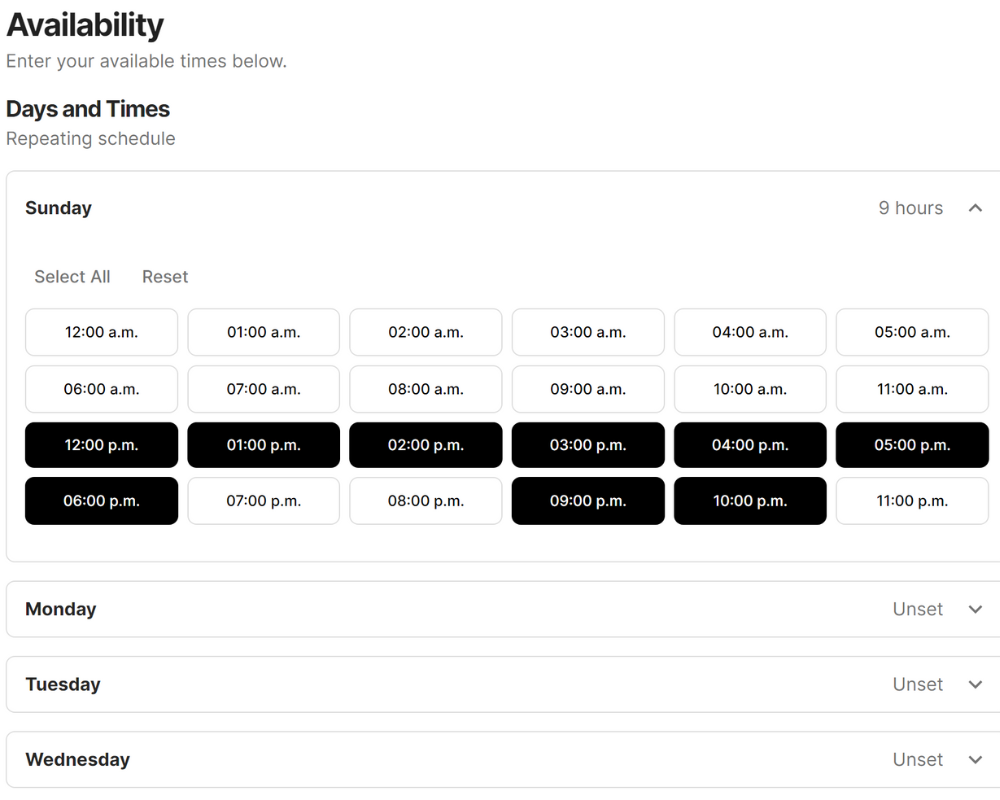Deselect the 10:00 p.m. time slot
1000x800 pixels.
click(749, 501)
